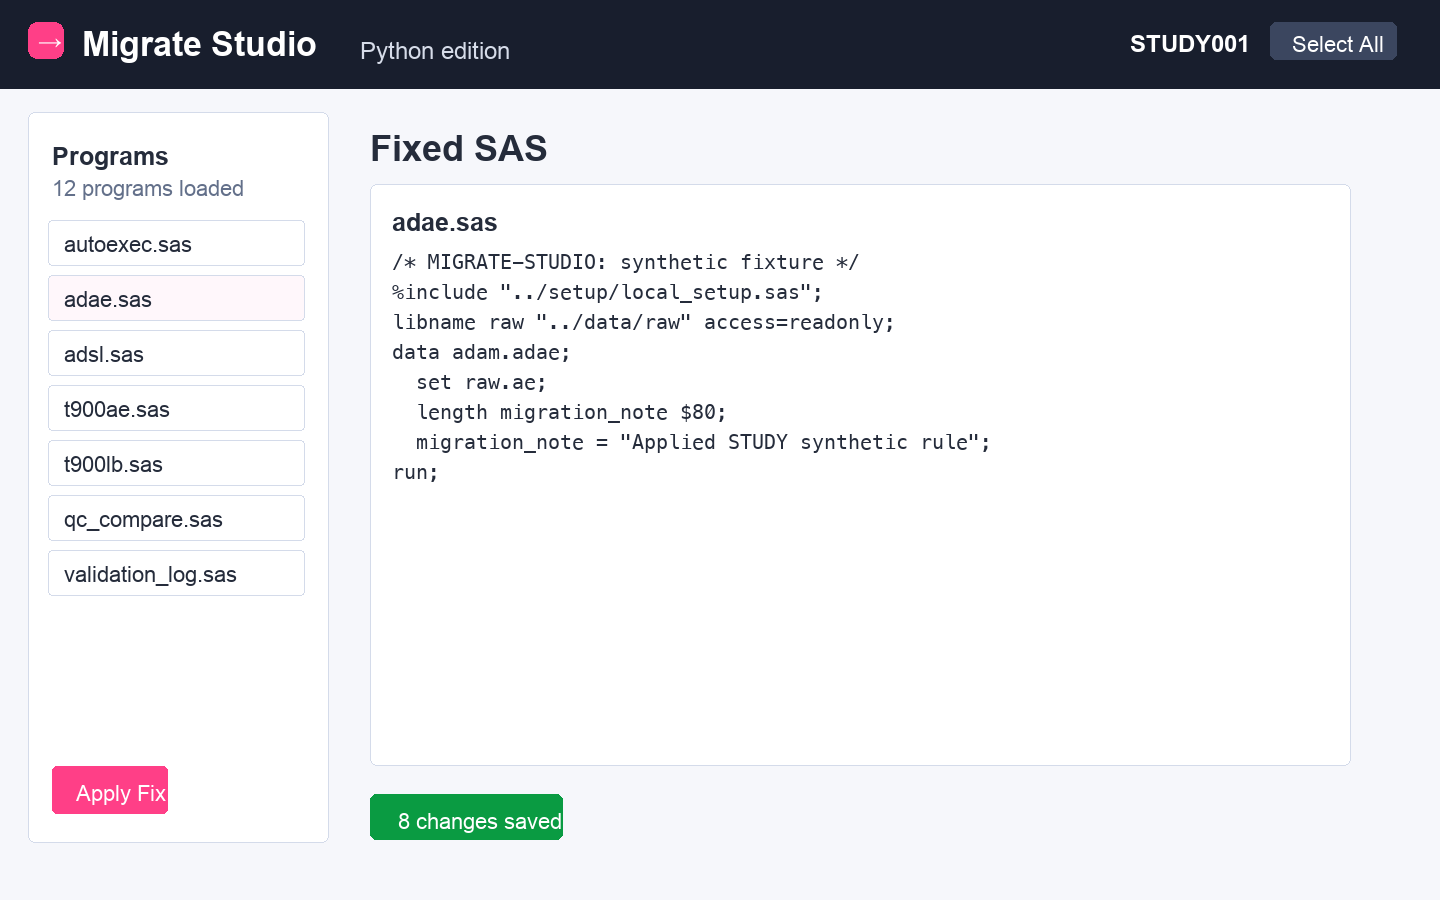Open the t900lb.sas program
The image size is (1440, 900).
tap(176, 463)
